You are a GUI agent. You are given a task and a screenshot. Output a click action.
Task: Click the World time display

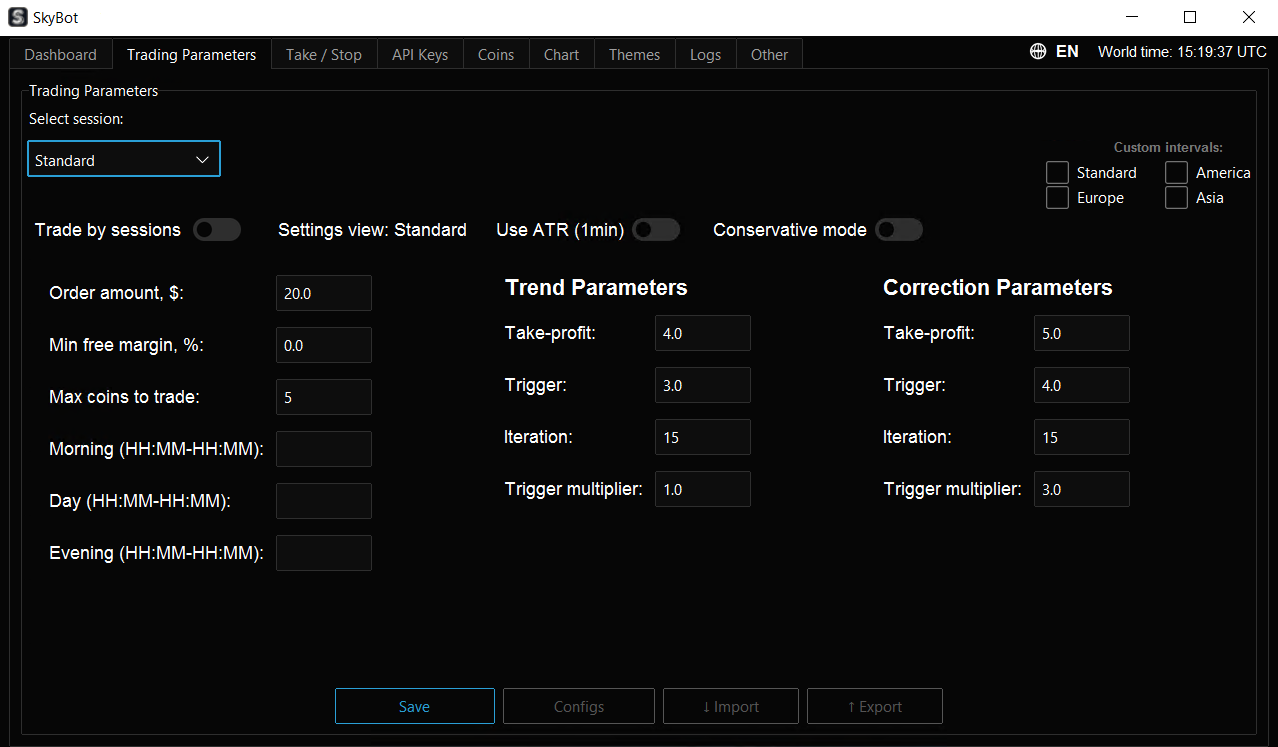click(x=1182, y=51)
